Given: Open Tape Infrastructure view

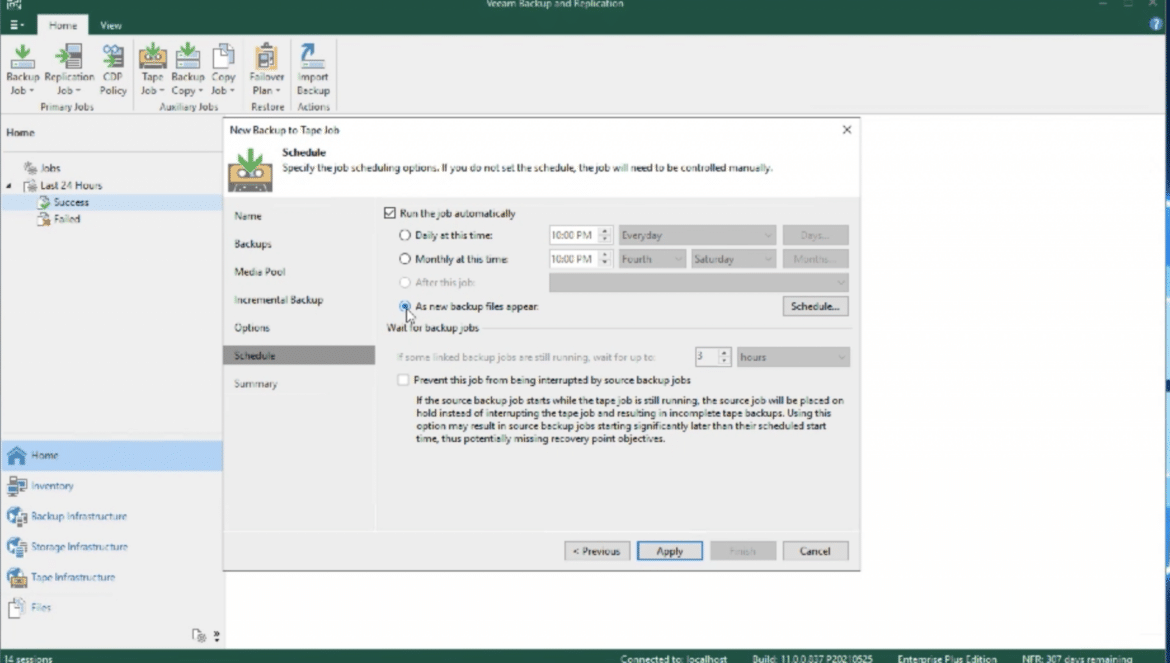Looking at the screenshot, I should click(x=112, y=577).
